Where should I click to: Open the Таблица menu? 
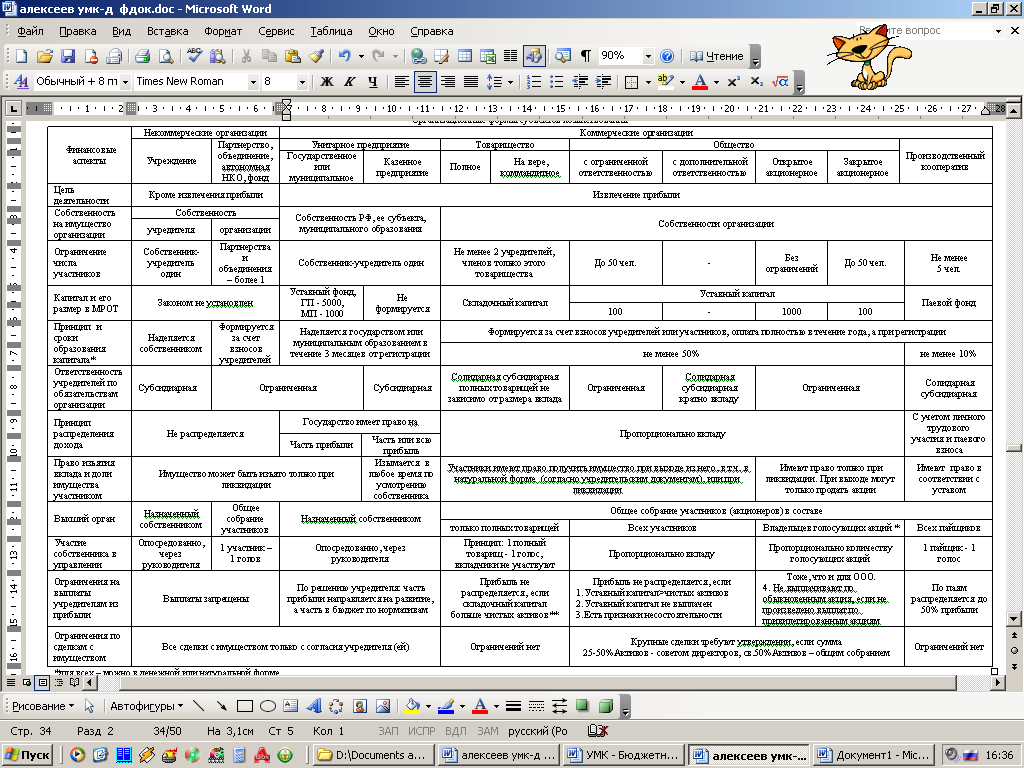coord(331,31)
